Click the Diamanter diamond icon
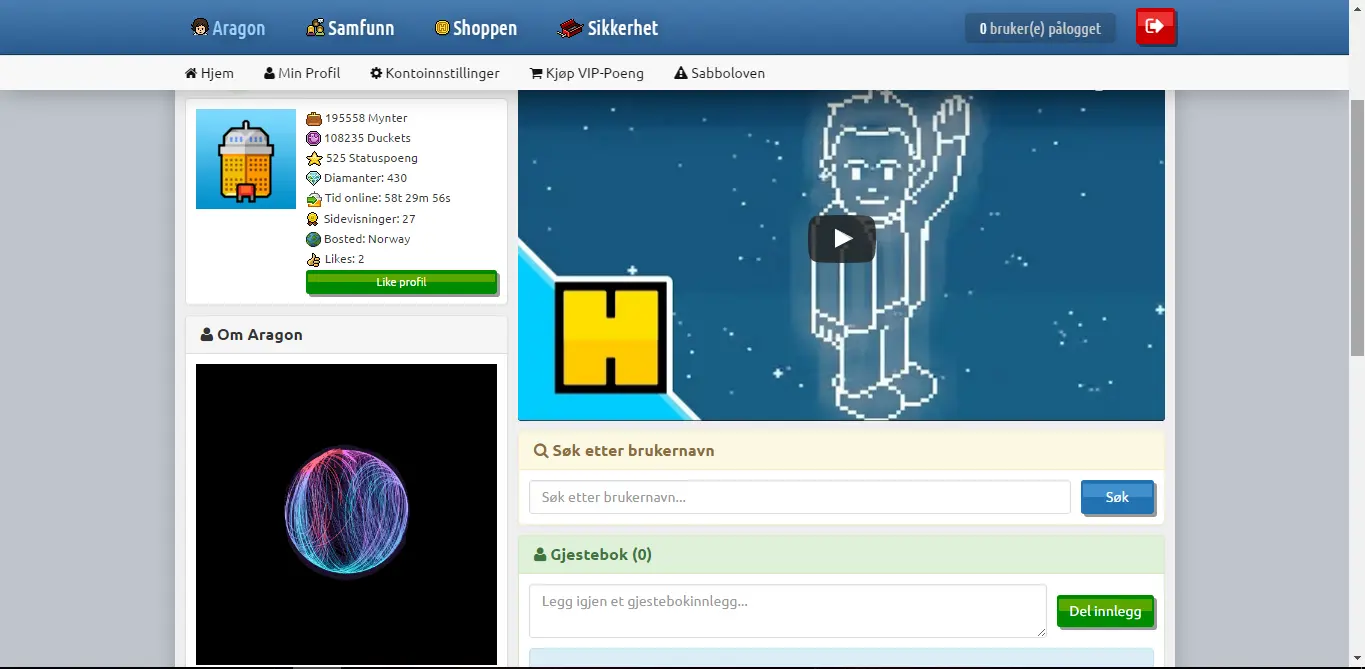 (314, 178)
